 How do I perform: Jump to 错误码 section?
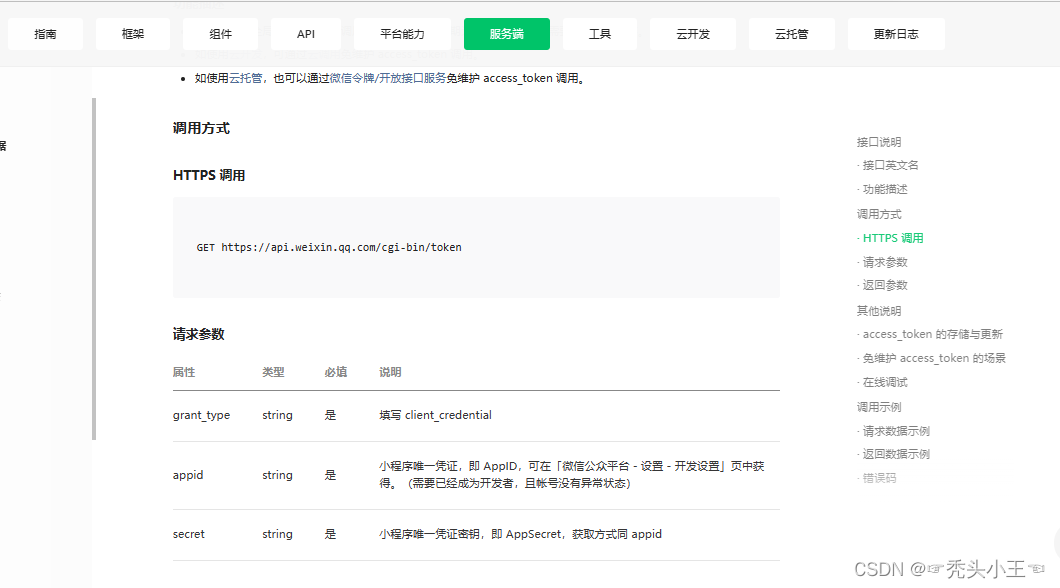879,478
